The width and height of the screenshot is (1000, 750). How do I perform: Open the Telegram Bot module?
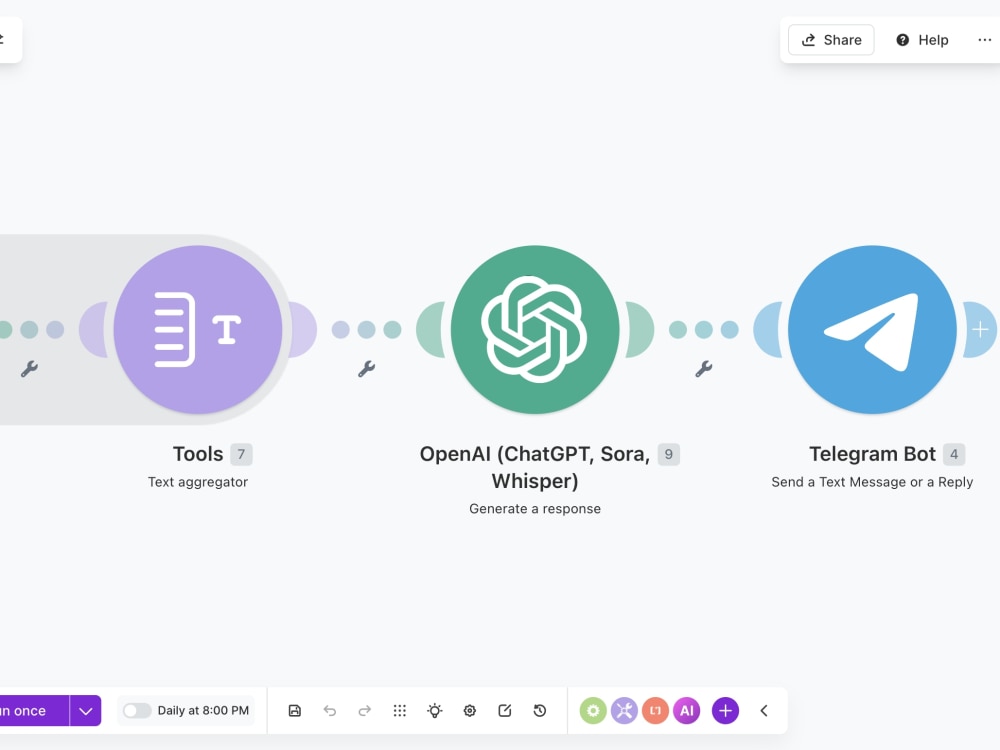click(x=872, y=330)
